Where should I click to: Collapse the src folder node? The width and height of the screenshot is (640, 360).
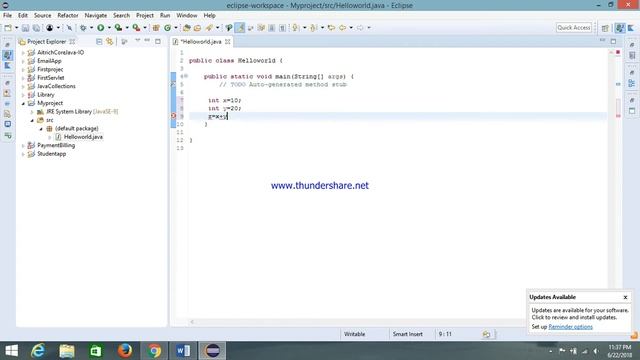click(x=32, y=120)
